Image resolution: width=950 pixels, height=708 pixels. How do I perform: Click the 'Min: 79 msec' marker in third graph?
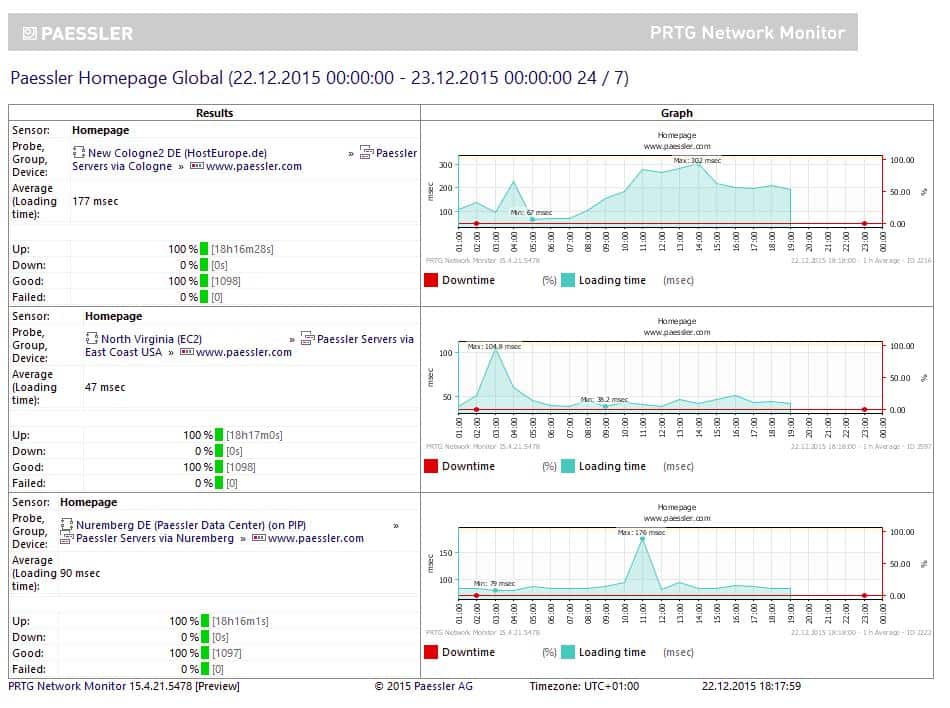[494, 584]
